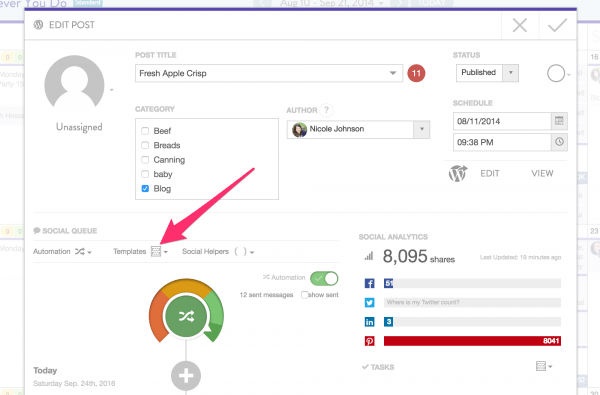Check the show sent checkbox
The image size is (600, 395).
click(x=305, y=295)
